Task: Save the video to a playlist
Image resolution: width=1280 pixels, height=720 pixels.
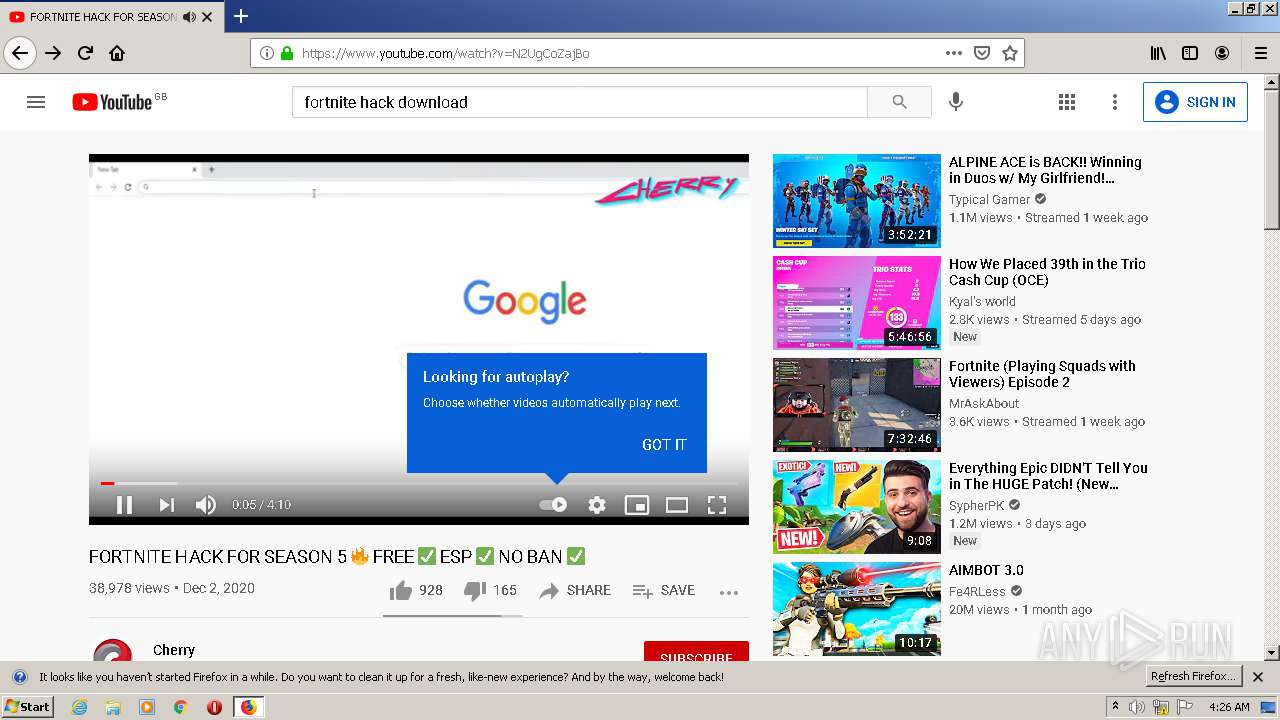Action: coord(664,590)
